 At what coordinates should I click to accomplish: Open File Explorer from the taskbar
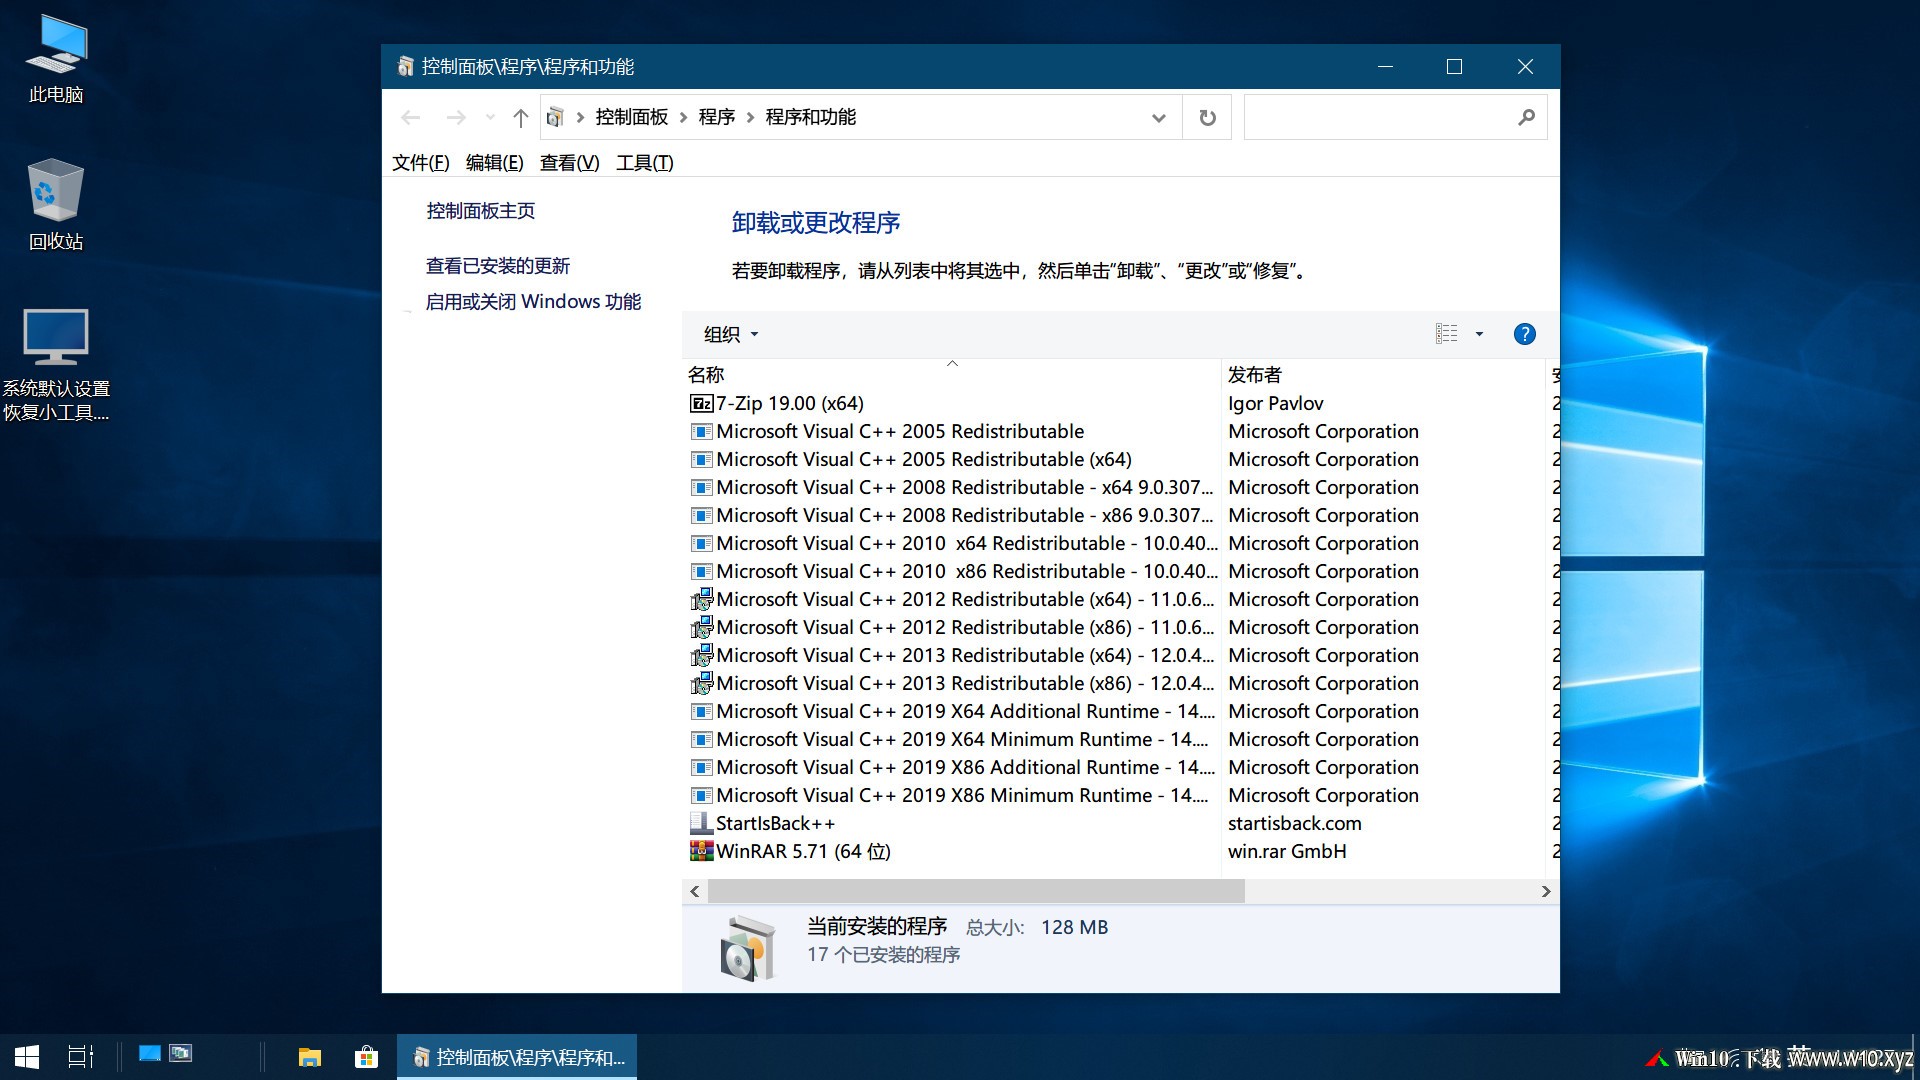(x=310, y=1057)
